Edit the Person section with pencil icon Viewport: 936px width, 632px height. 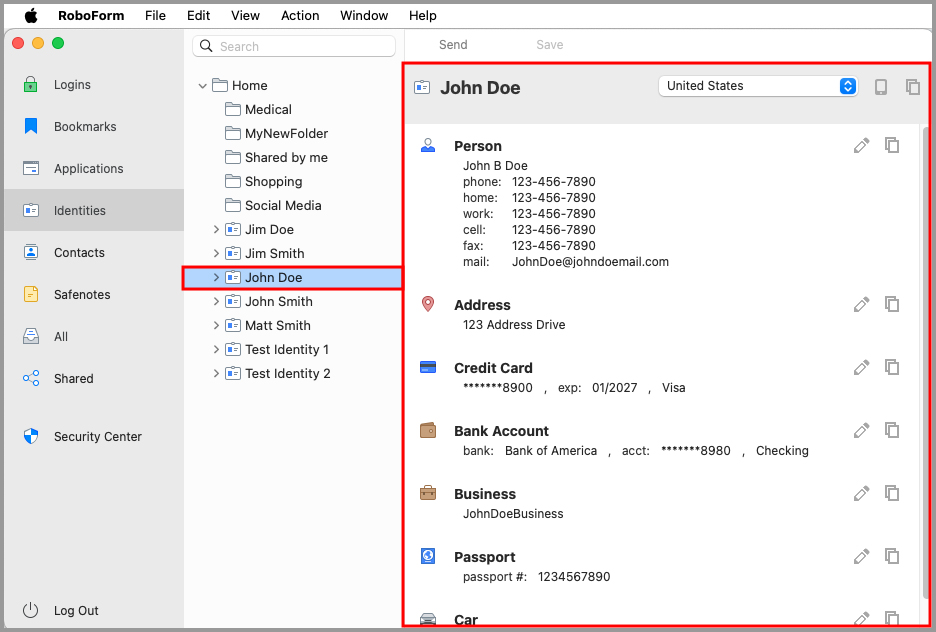coord(861,145)
